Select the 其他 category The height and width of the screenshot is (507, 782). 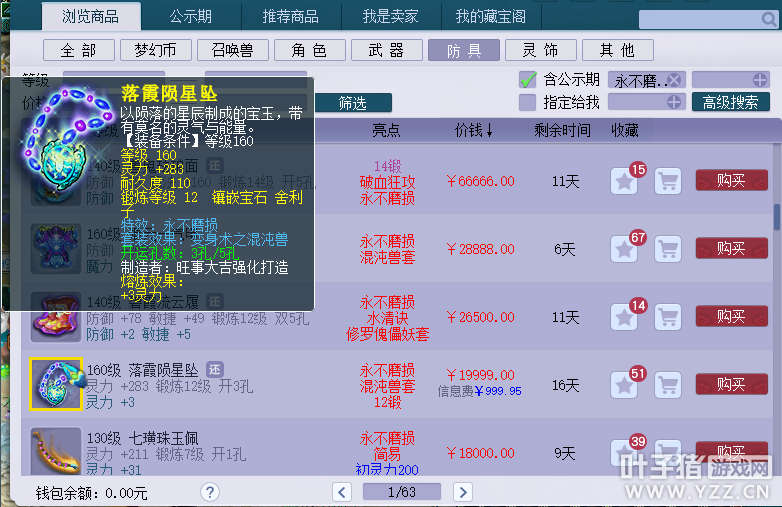pyautogui.click(x=617, y=50)
